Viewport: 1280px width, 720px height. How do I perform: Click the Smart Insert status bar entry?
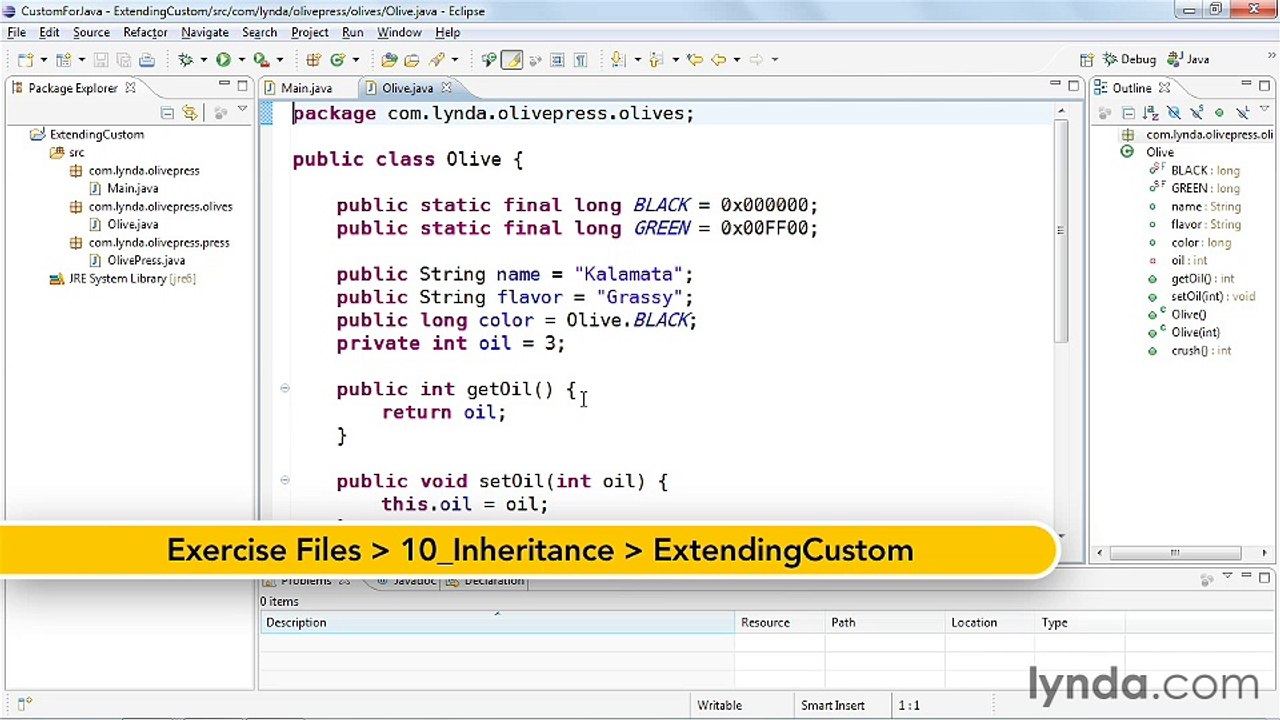coord(832,706)
